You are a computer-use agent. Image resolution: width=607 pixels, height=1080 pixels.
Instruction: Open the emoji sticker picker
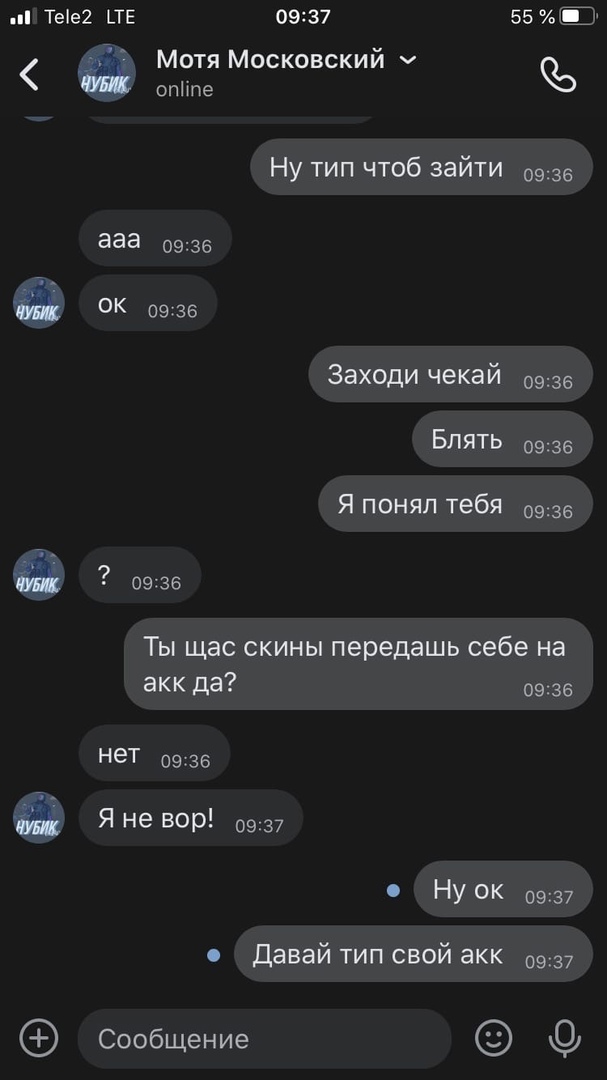(494, 1038)
